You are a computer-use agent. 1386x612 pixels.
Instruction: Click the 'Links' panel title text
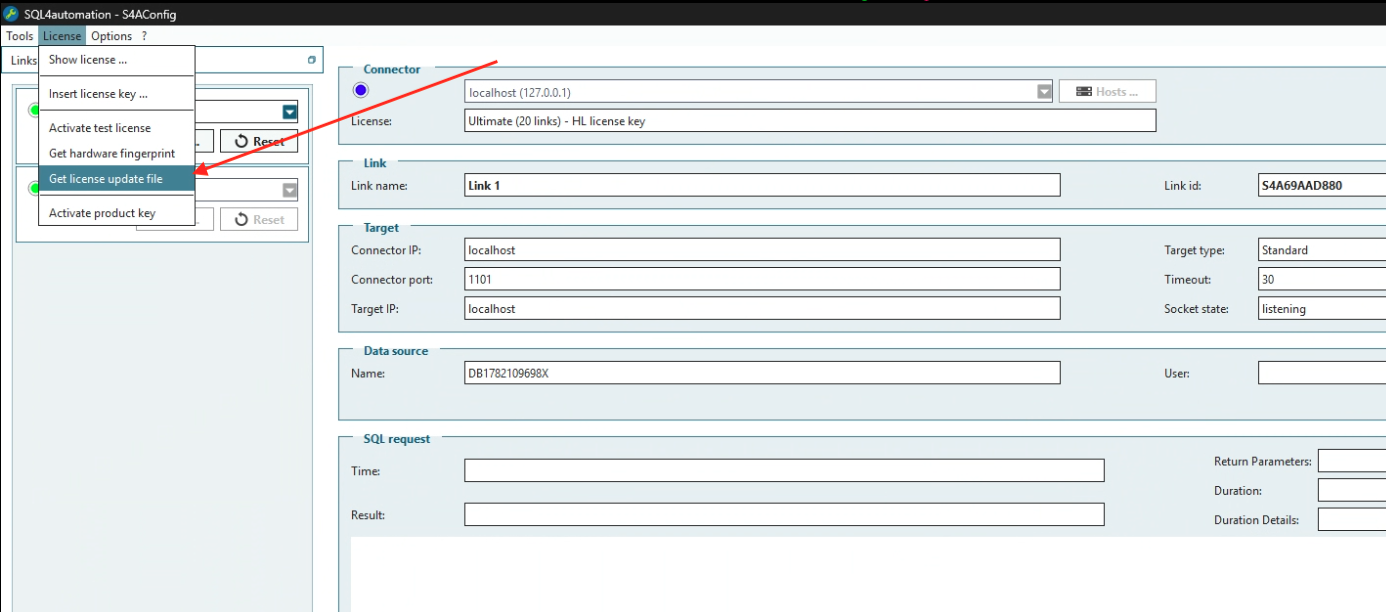pos(24,60)
